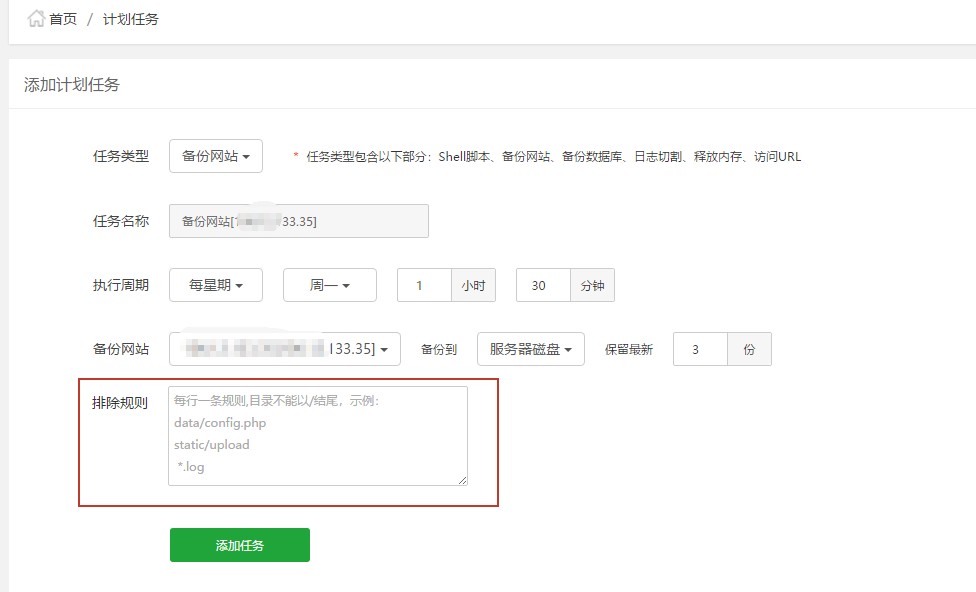Open the 服务器磁盘 backup destination dropdown
This screenshot has height=592, width=976.
[x=530, y=349]
